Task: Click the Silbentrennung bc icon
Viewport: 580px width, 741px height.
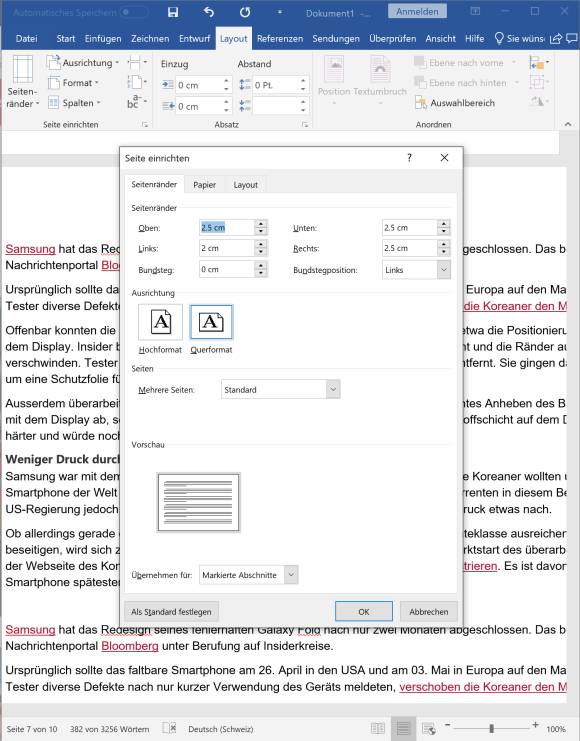Action: coord(137,101)
